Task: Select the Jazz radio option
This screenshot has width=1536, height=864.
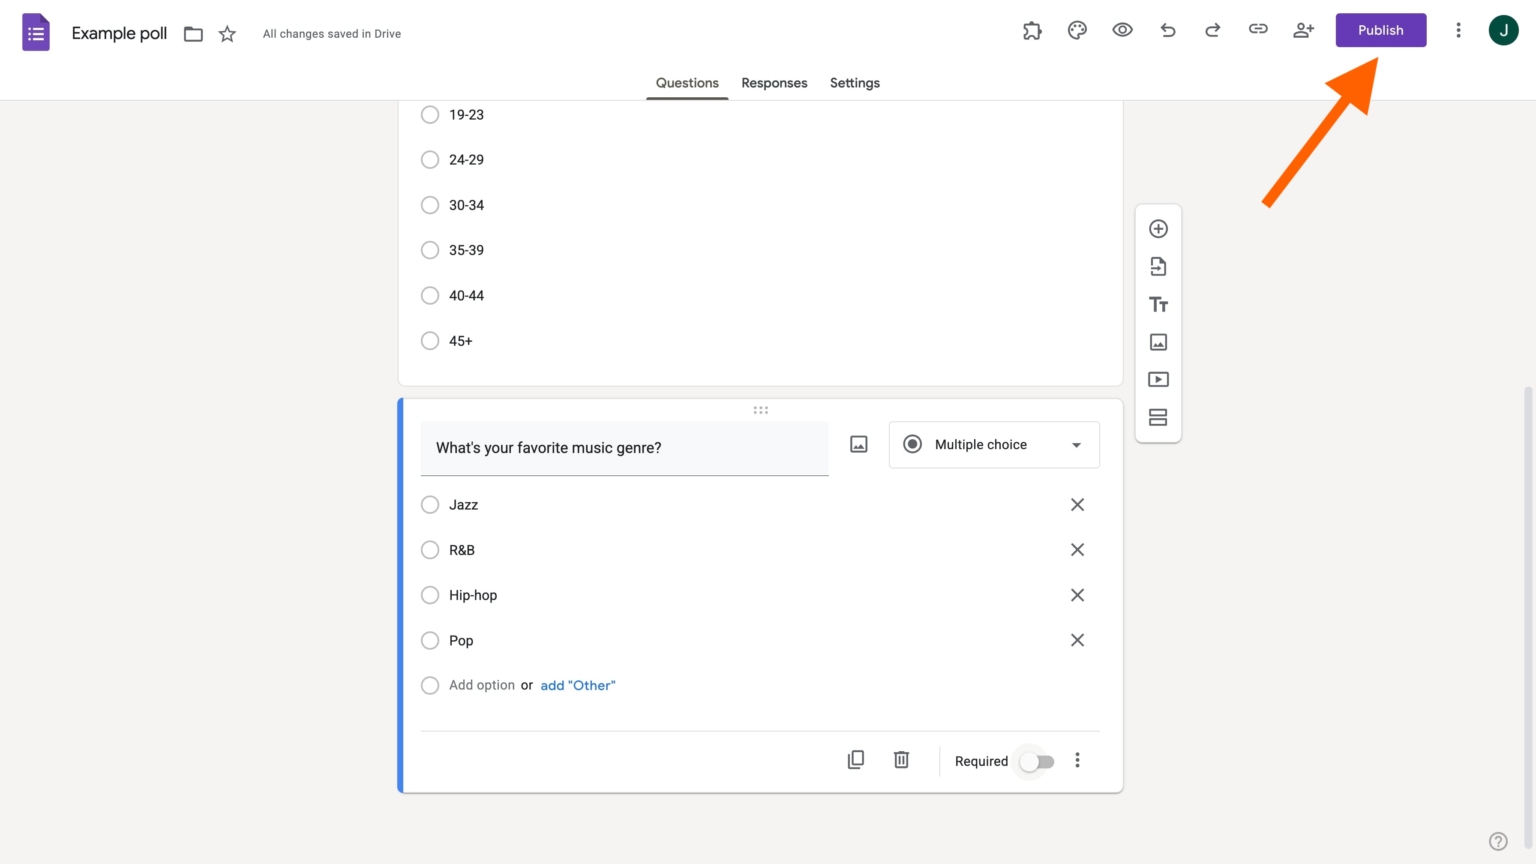Action: (x=430, y=505)
